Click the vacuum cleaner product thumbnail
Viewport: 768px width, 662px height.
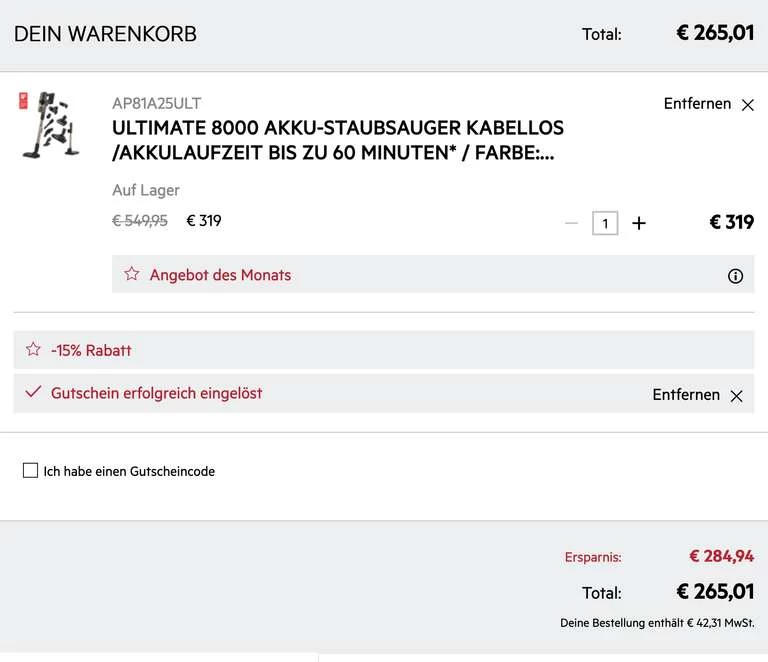click(50, 127)
